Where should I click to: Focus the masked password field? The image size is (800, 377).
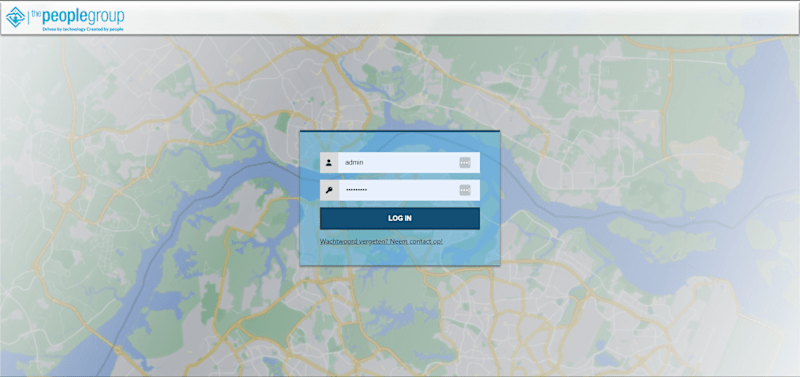pos(409,190)
